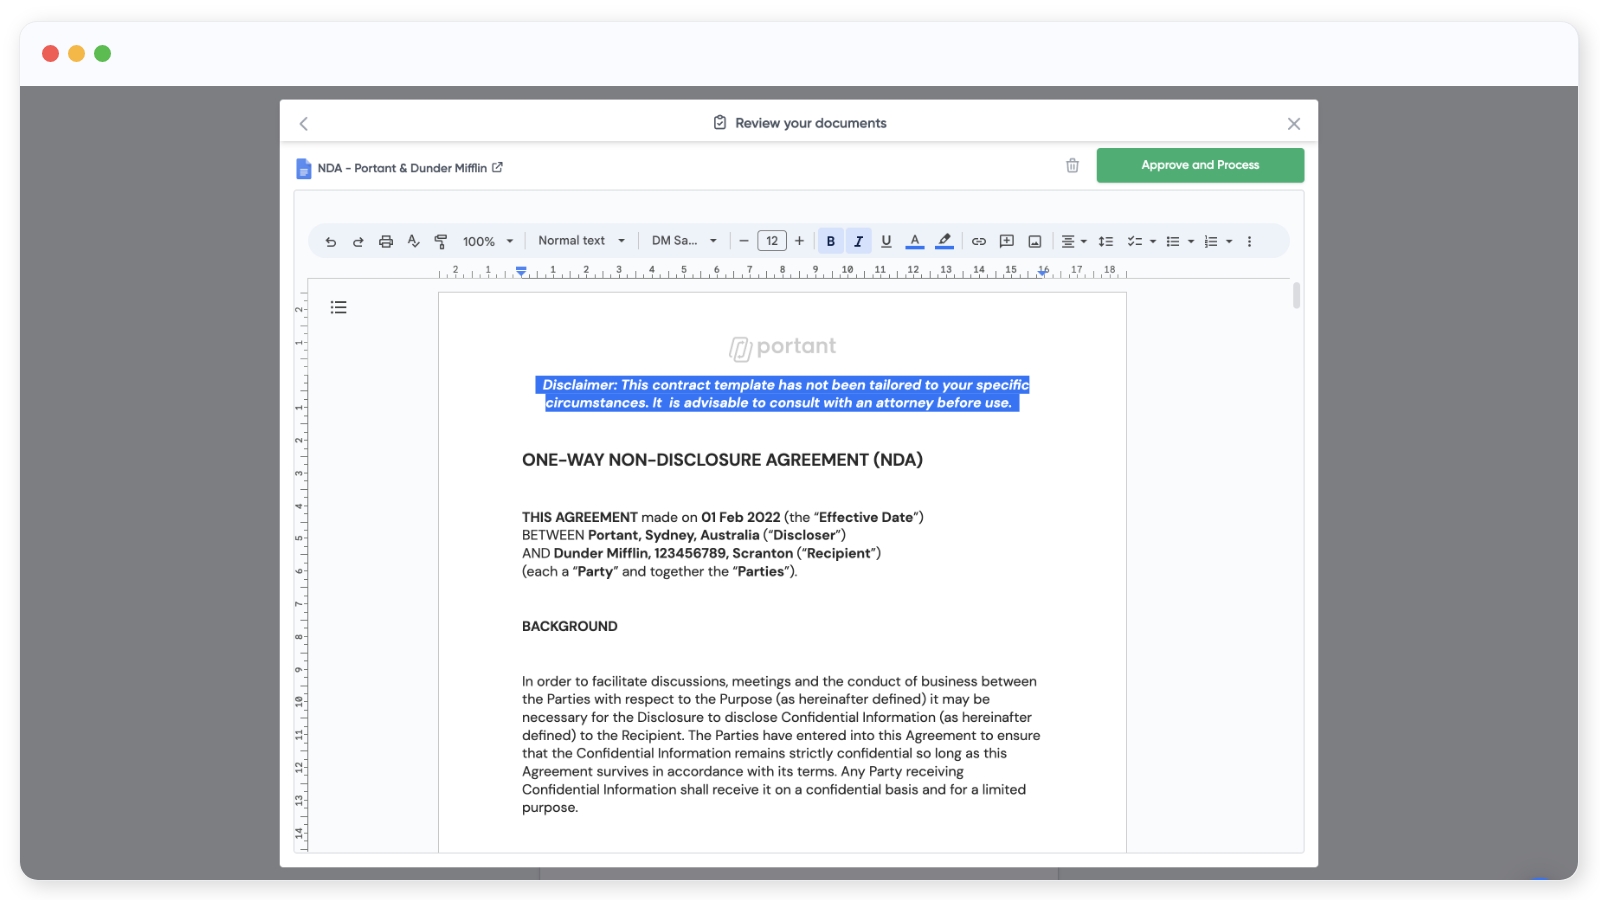Screen dimensions: 1600x900
Task: Open the document outline icon
Action: click(339, 308)
